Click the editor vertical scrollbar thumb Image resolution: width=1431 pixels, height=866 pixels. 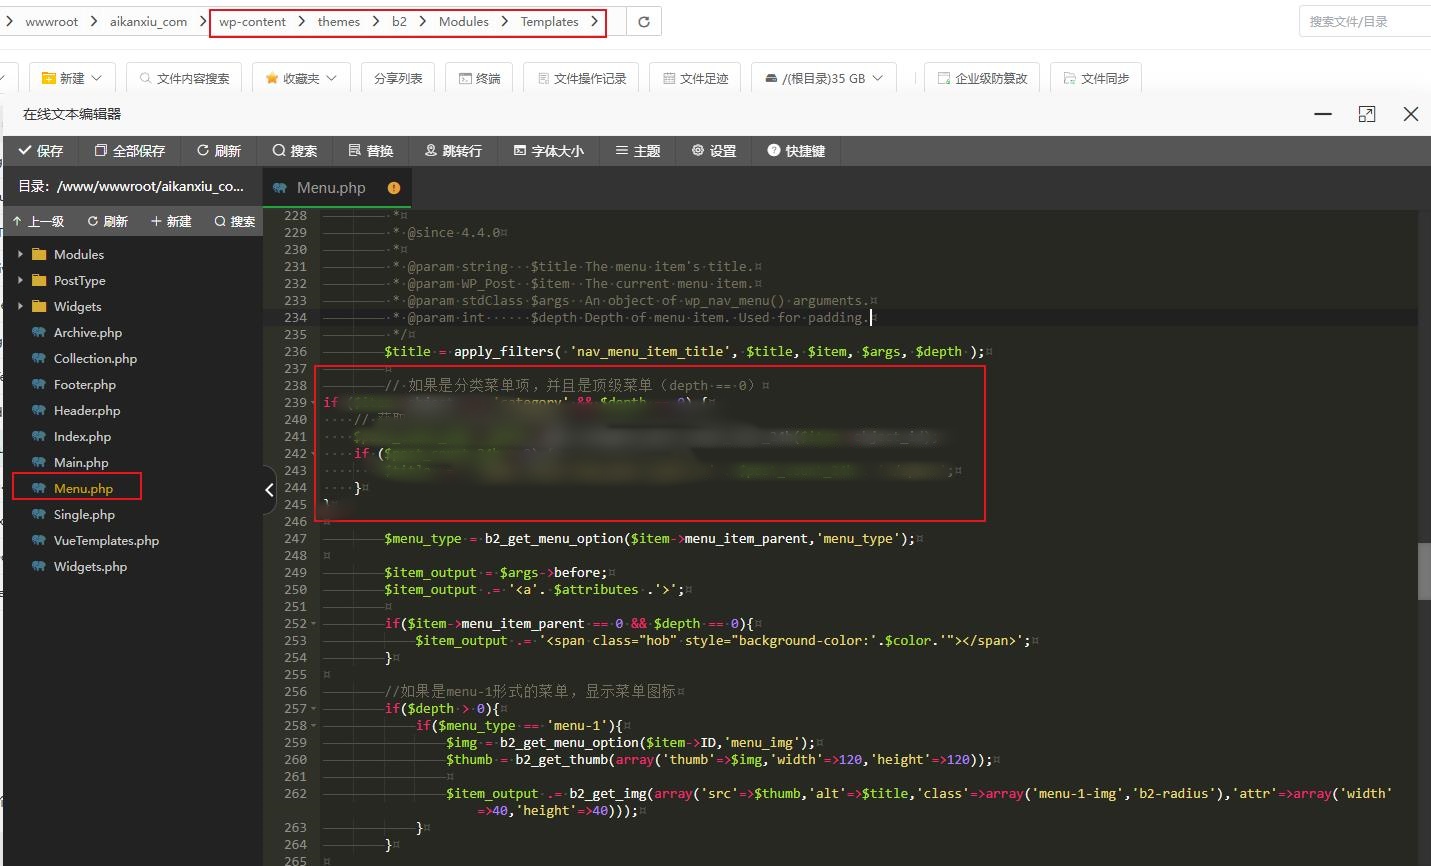(1424, 571)
